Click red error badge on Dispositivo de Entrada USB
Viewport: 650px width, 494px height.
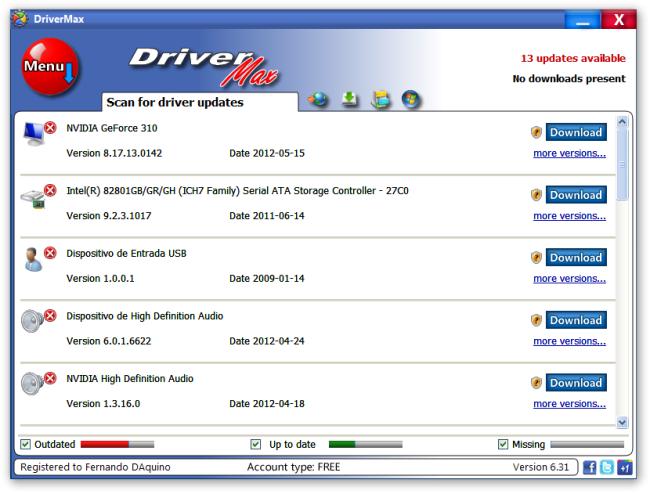[x=51, y=253]
